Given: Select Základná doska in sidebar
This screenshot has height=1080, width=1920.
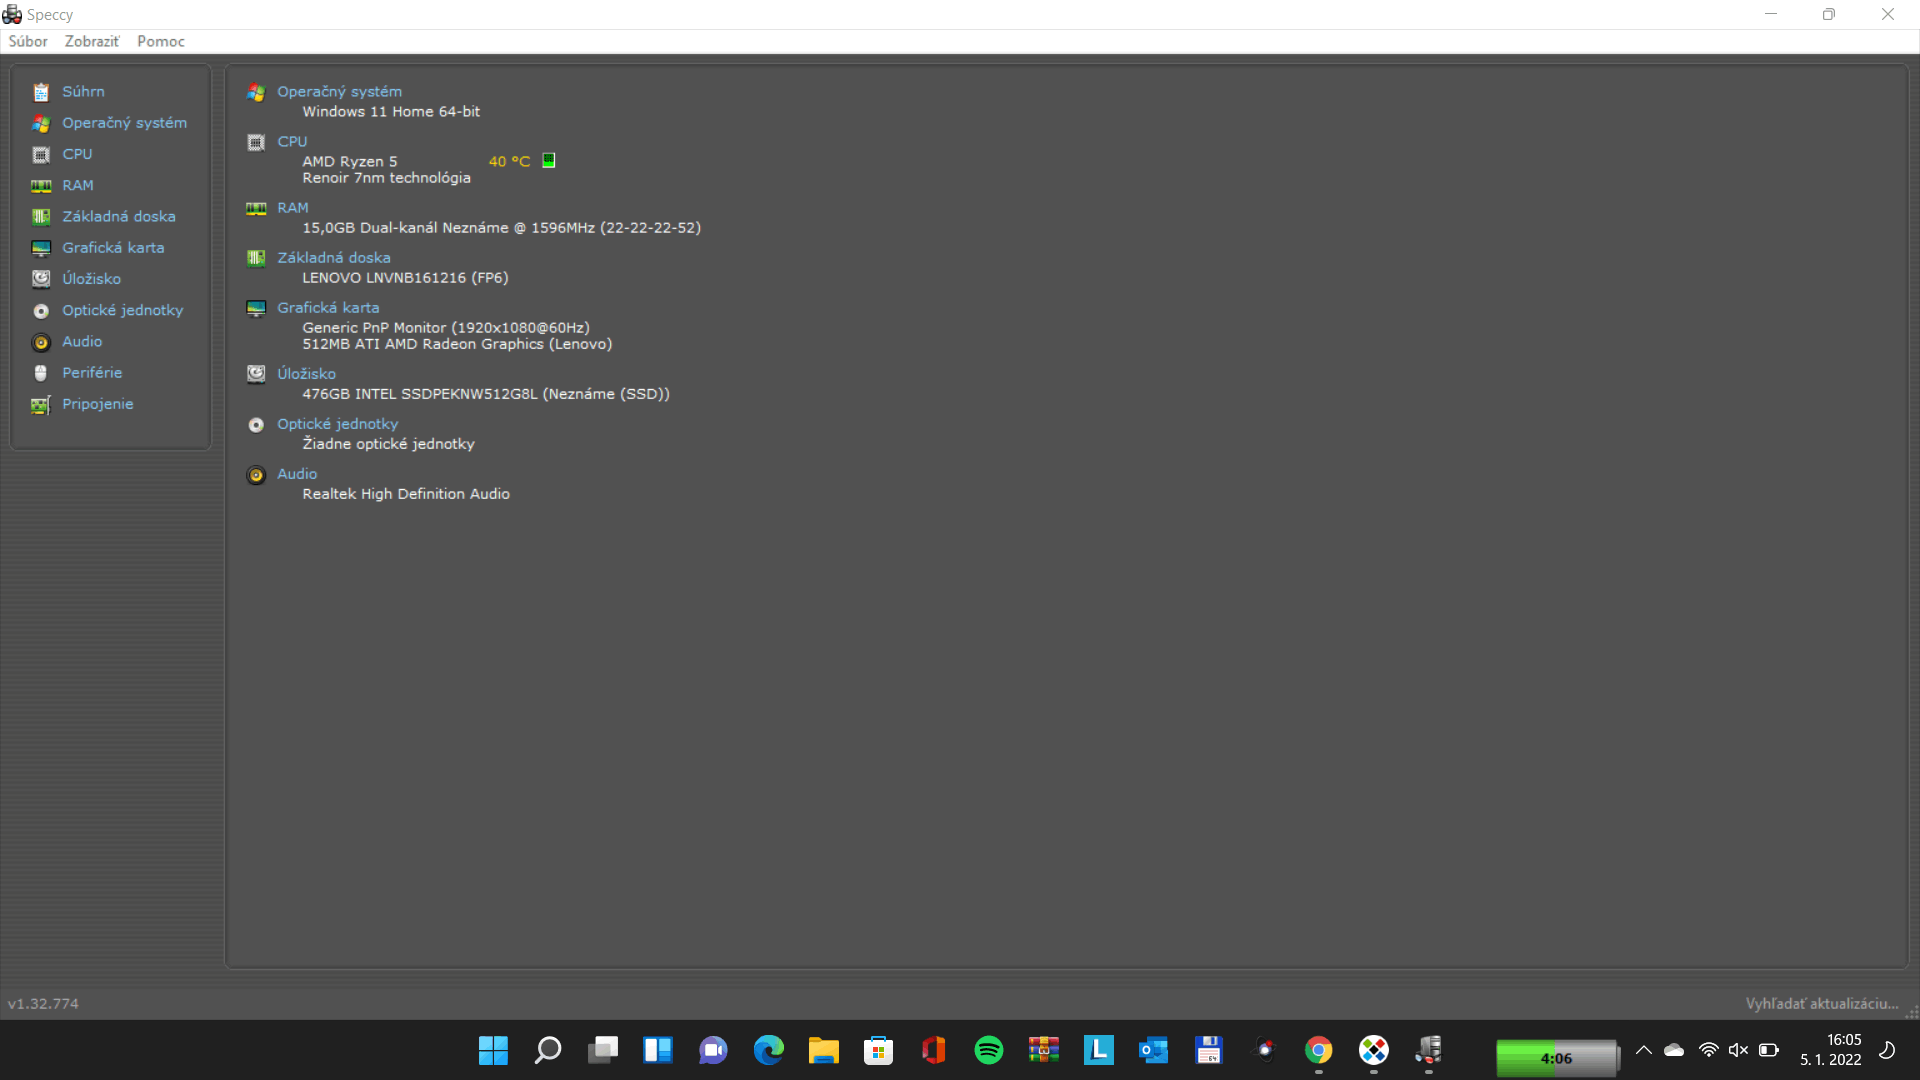Looking at the screenshot, I should pyautogui.click(x=118, y=216).
